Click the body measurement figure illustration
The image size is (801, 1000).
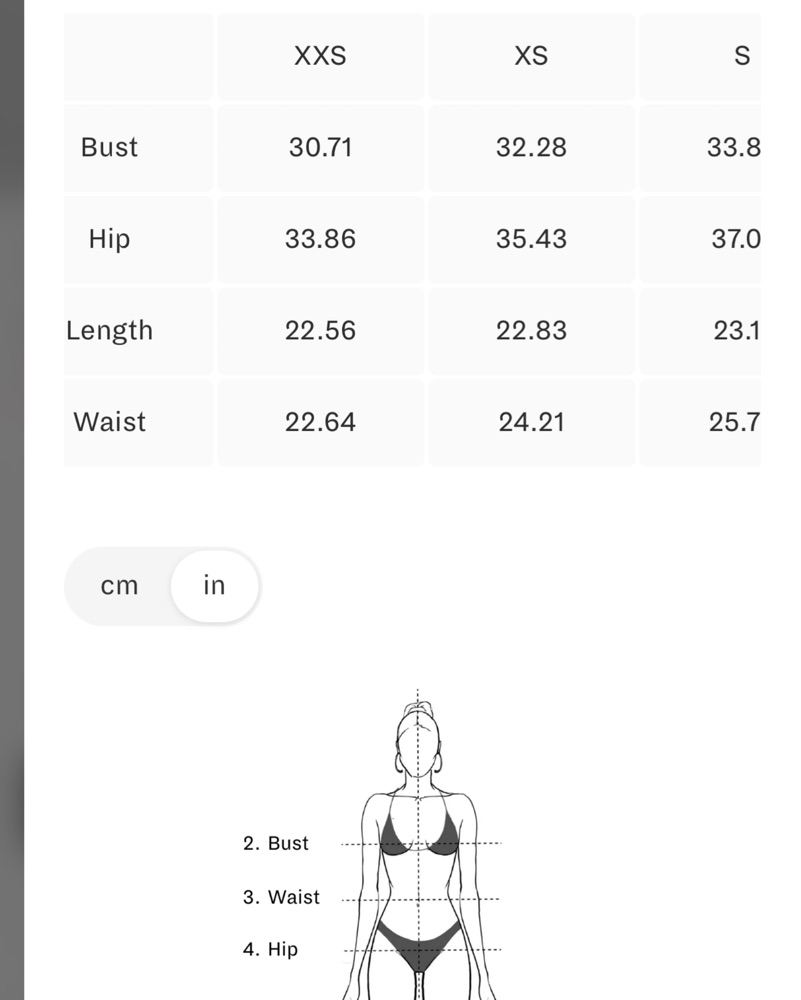pyautogui.click(x=419, y=848)
